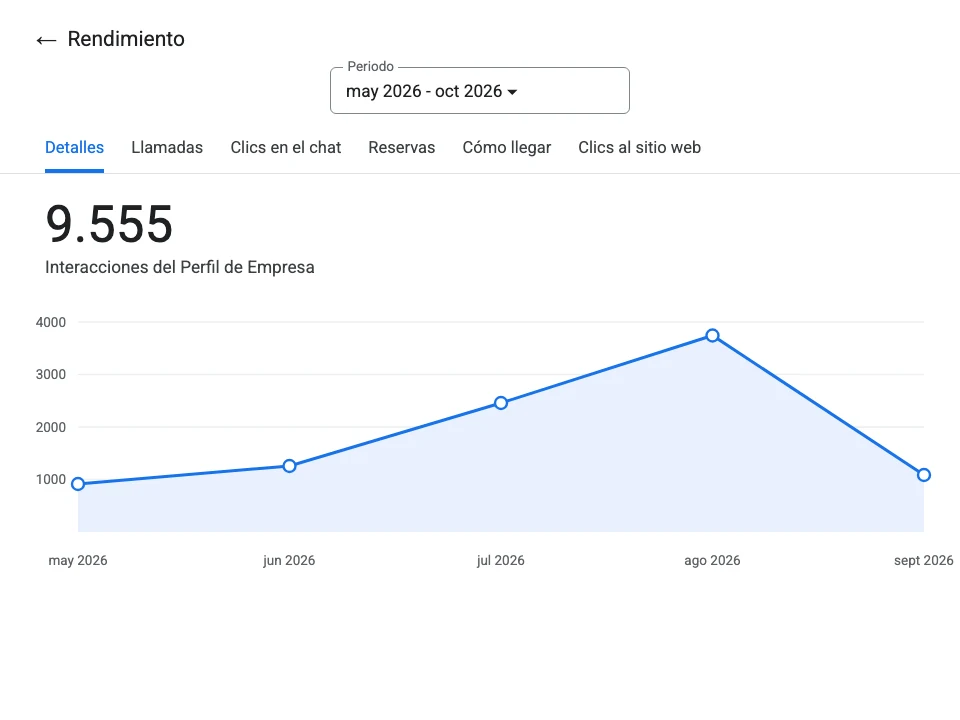This screenshot has width=960, height=720.
Task: Click the 3000 y-axis label
Action: coord(51,374)
